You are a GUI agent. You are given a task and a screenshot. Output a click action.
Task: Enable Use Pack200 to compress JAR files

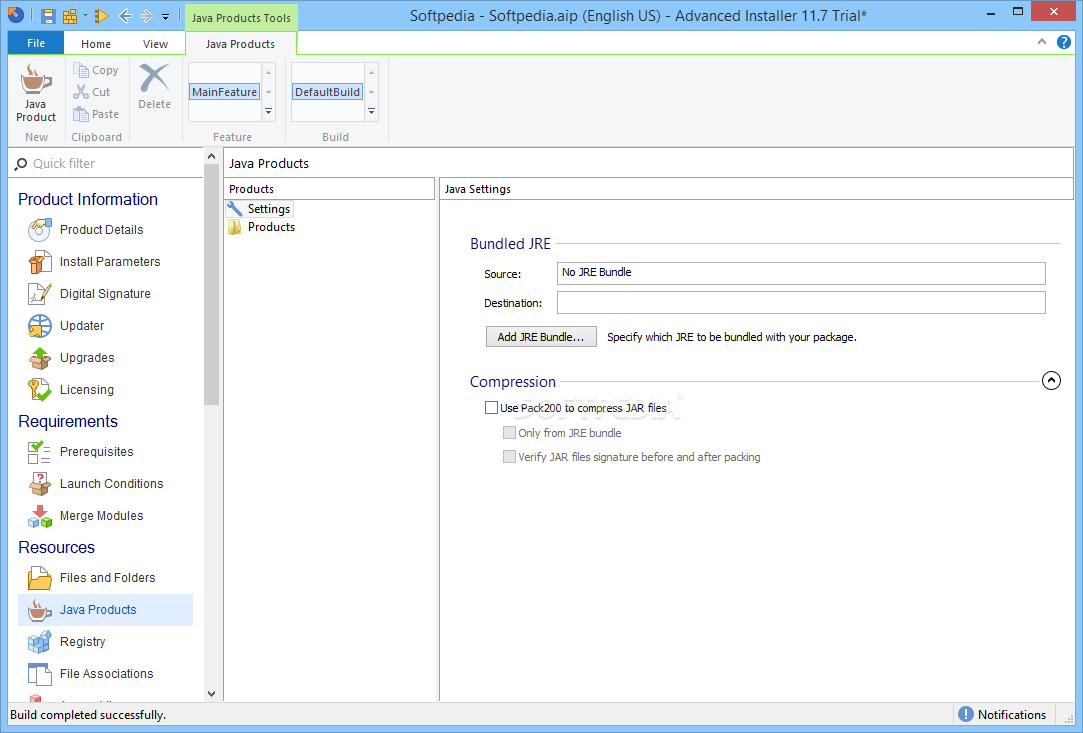[x=491, y=408]
